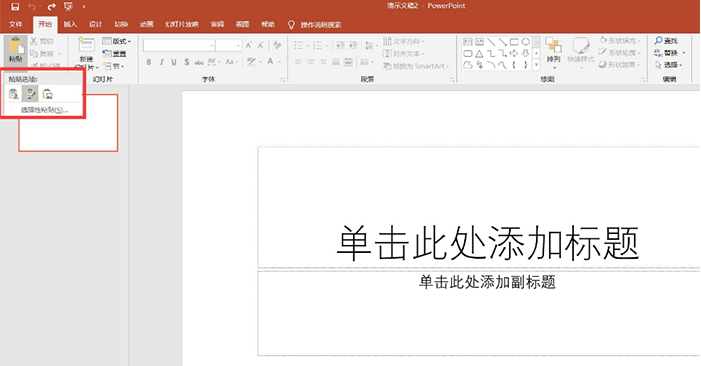Expand the shapes gallery More arrow
The image size is (701, 366).
click(536, 65)
